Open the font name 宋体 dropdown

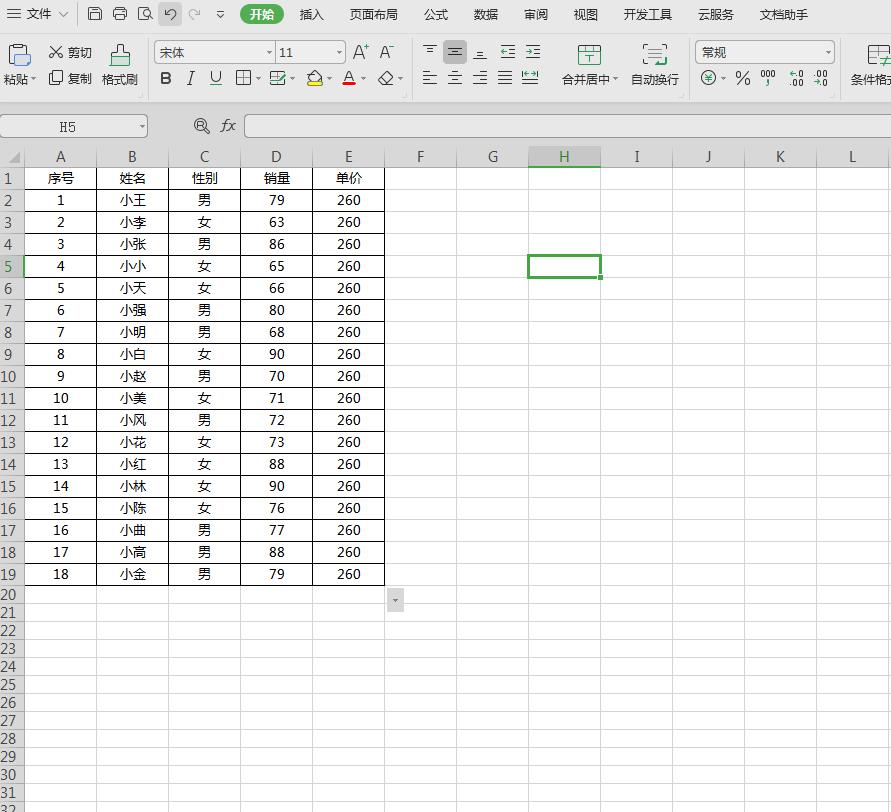(269, 52)
